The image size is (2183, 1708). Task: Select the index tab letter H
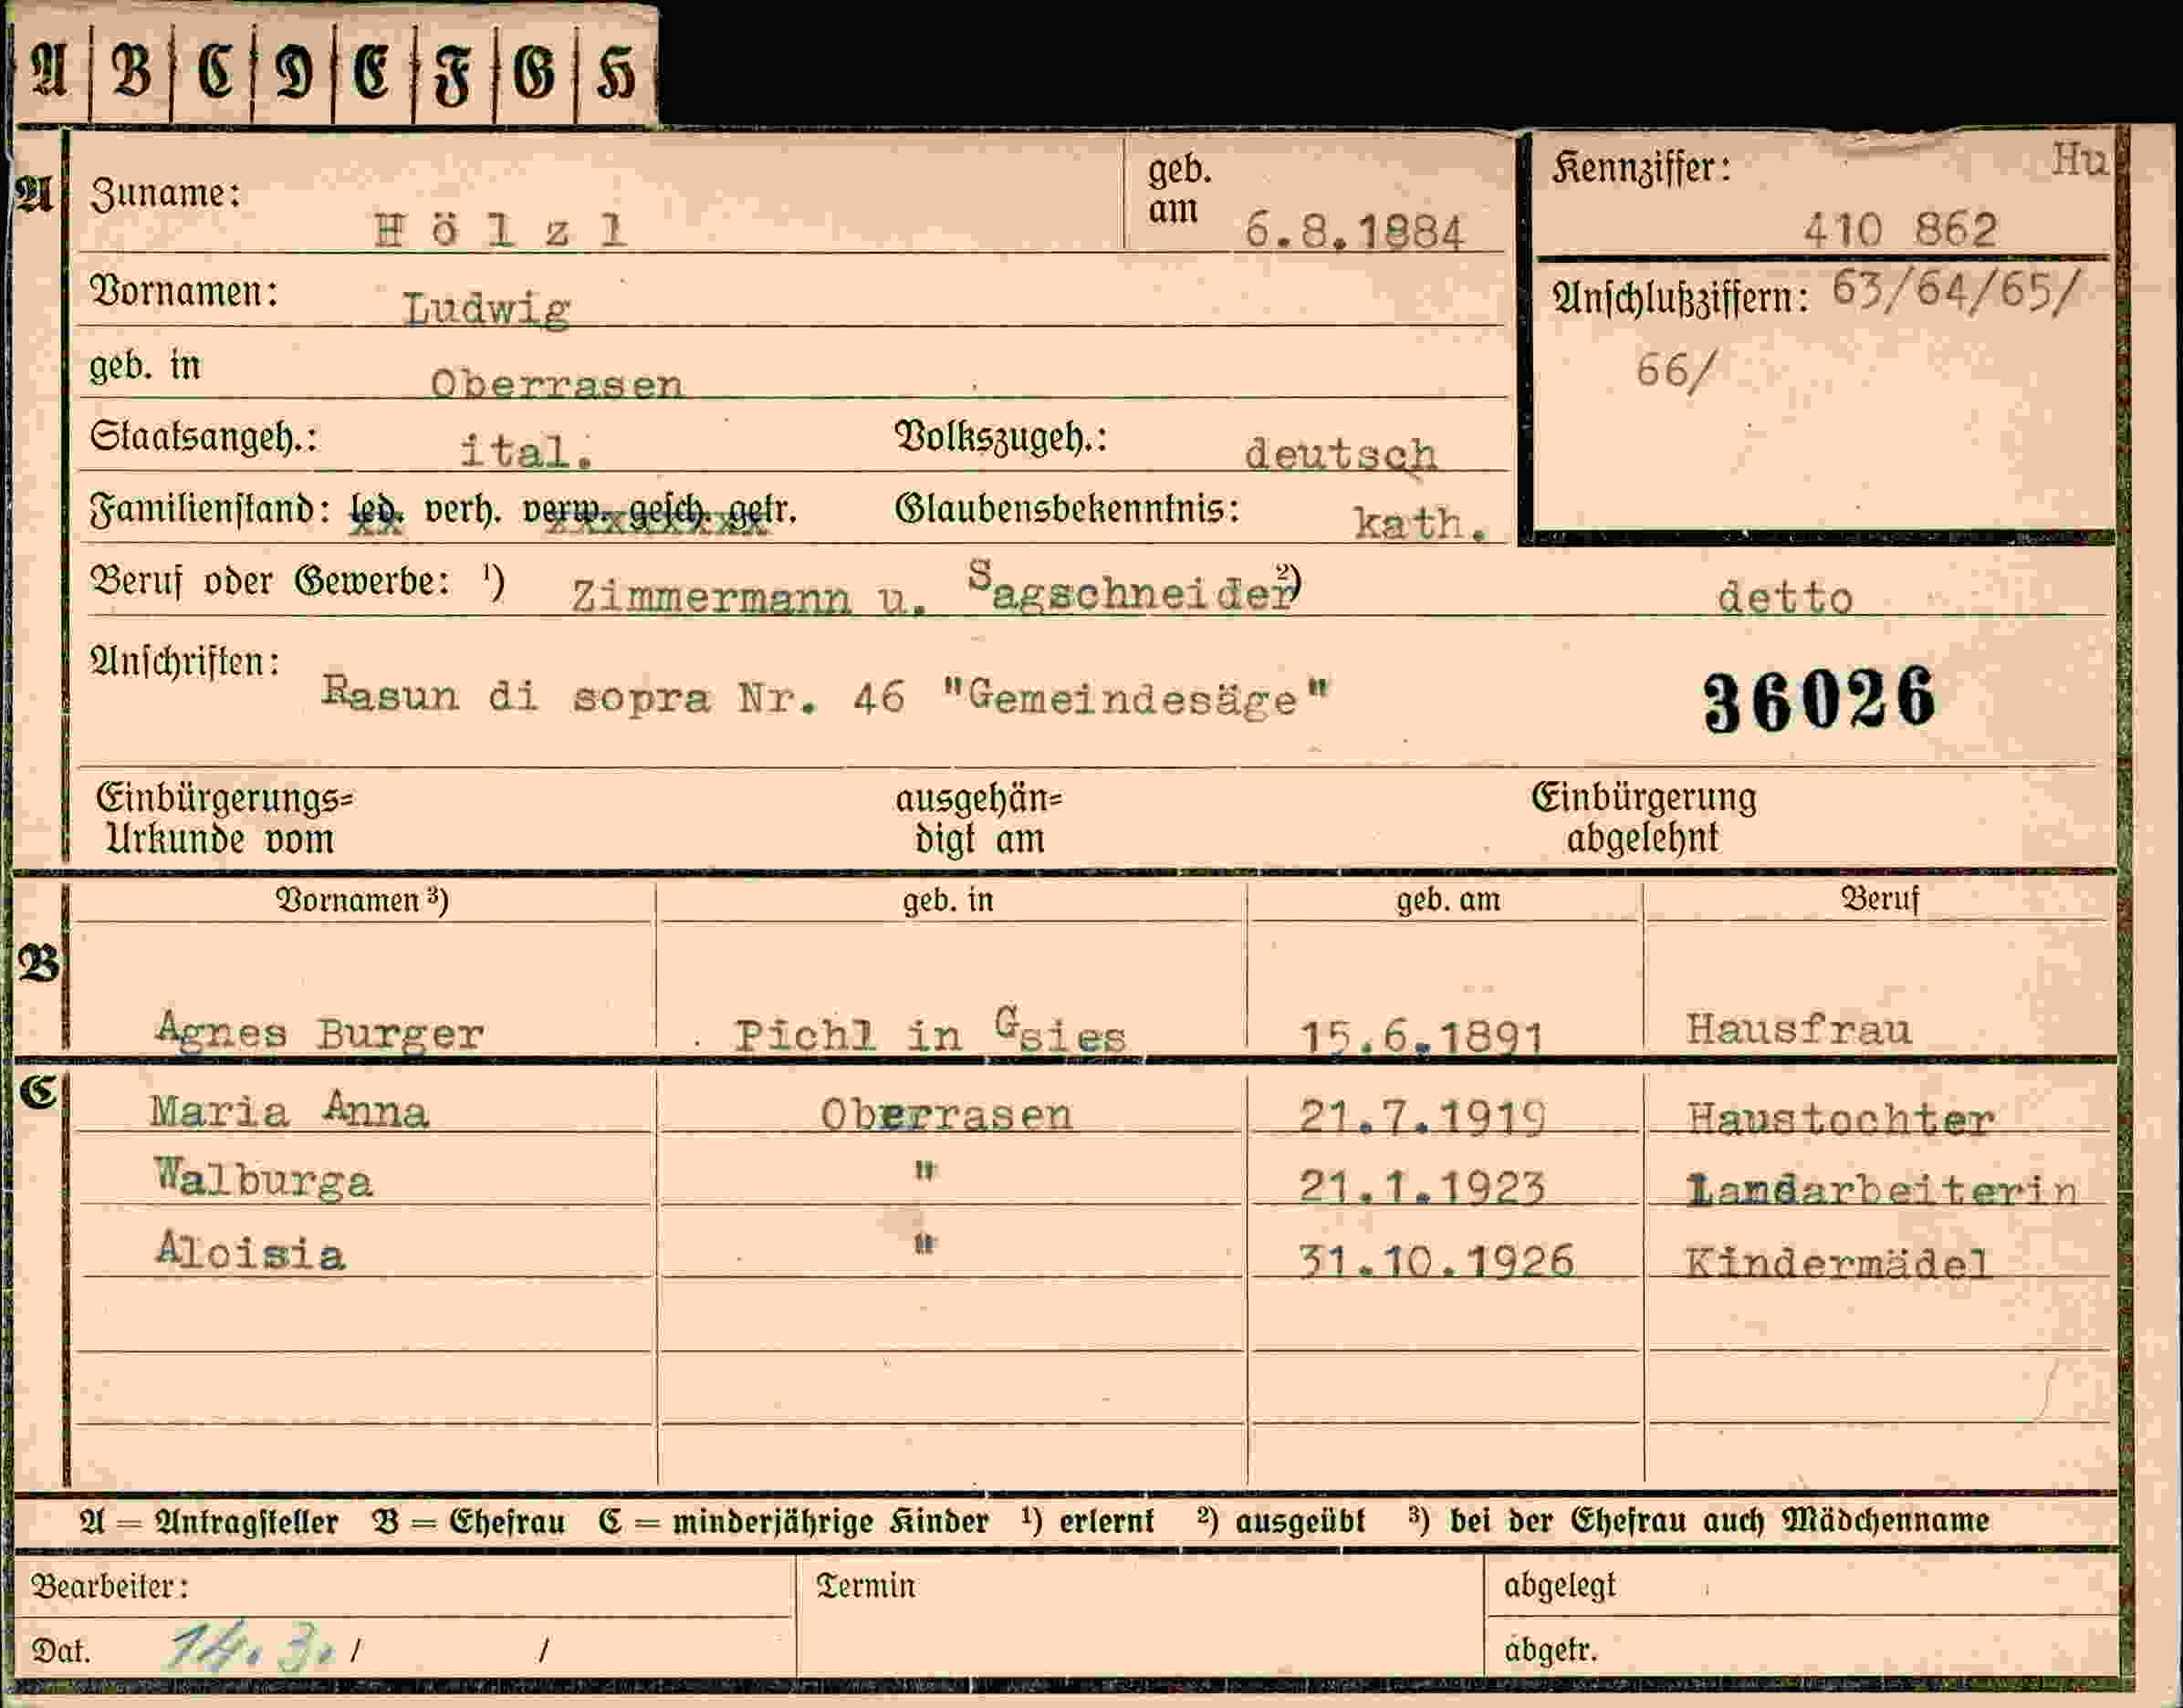click(615, 74)
